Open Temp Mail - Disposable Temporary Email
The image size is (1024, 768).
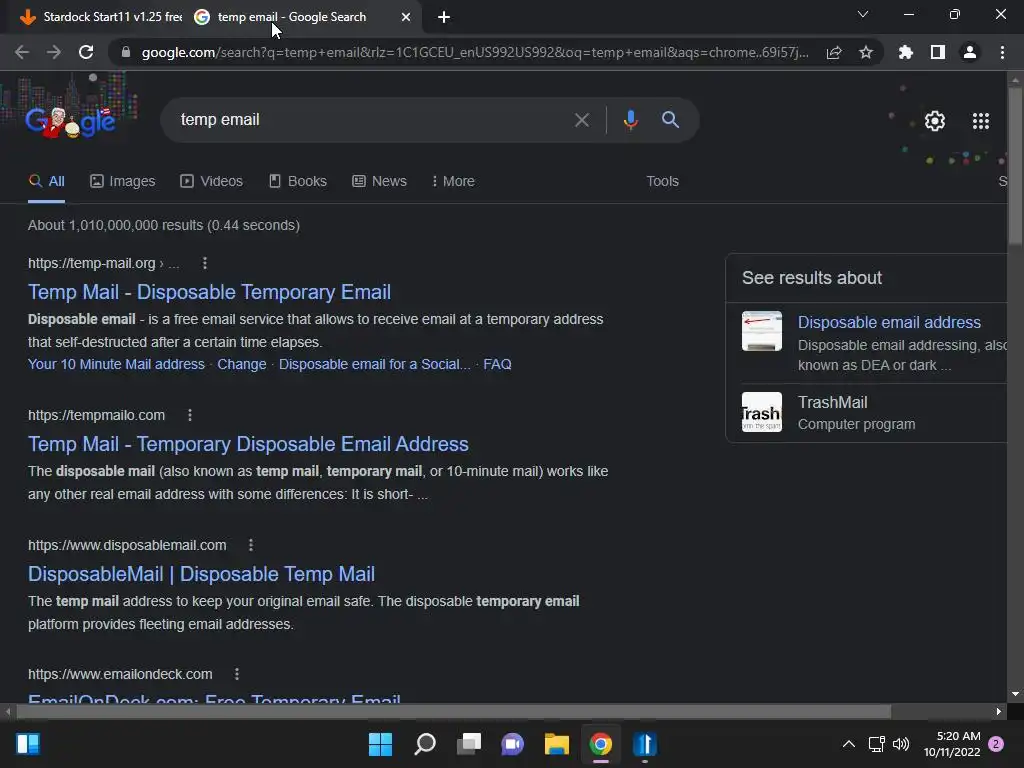click(x=209, y=292)
